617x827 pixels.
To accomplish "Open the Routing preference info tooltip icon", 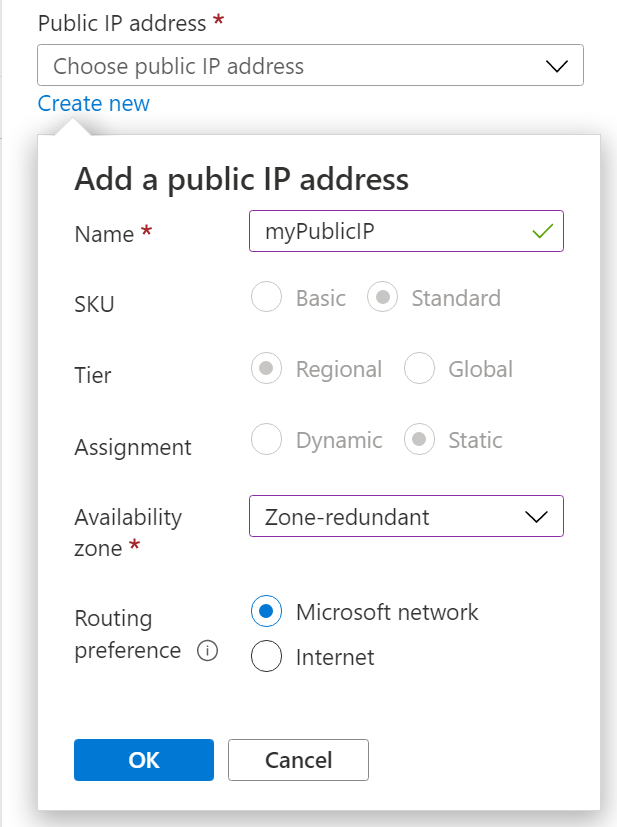I will point(206,650).
